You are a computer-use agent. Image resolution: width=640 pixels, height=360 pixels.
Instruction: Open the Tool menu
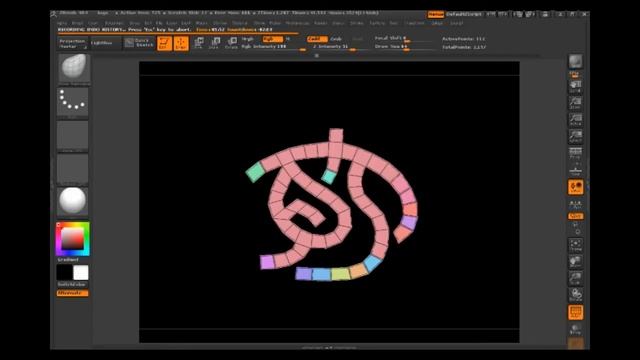pos(393,24)
